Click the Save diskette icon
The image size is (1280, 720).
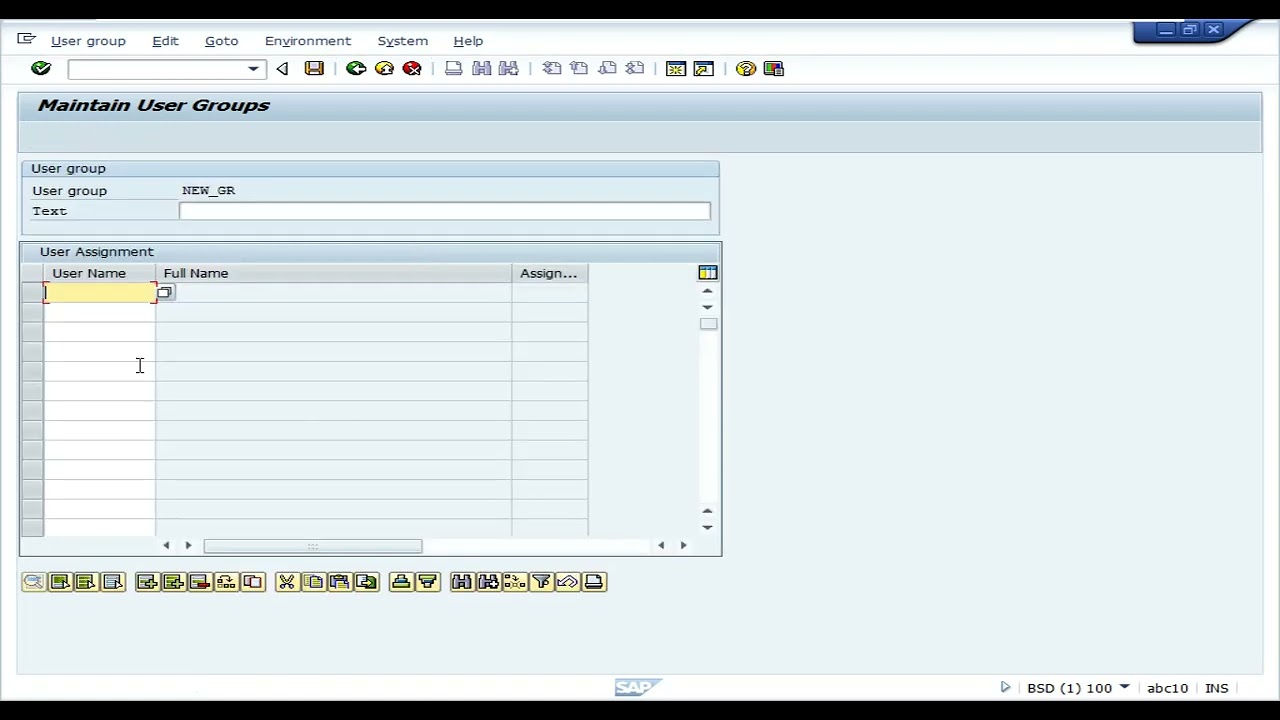(314, 68)
